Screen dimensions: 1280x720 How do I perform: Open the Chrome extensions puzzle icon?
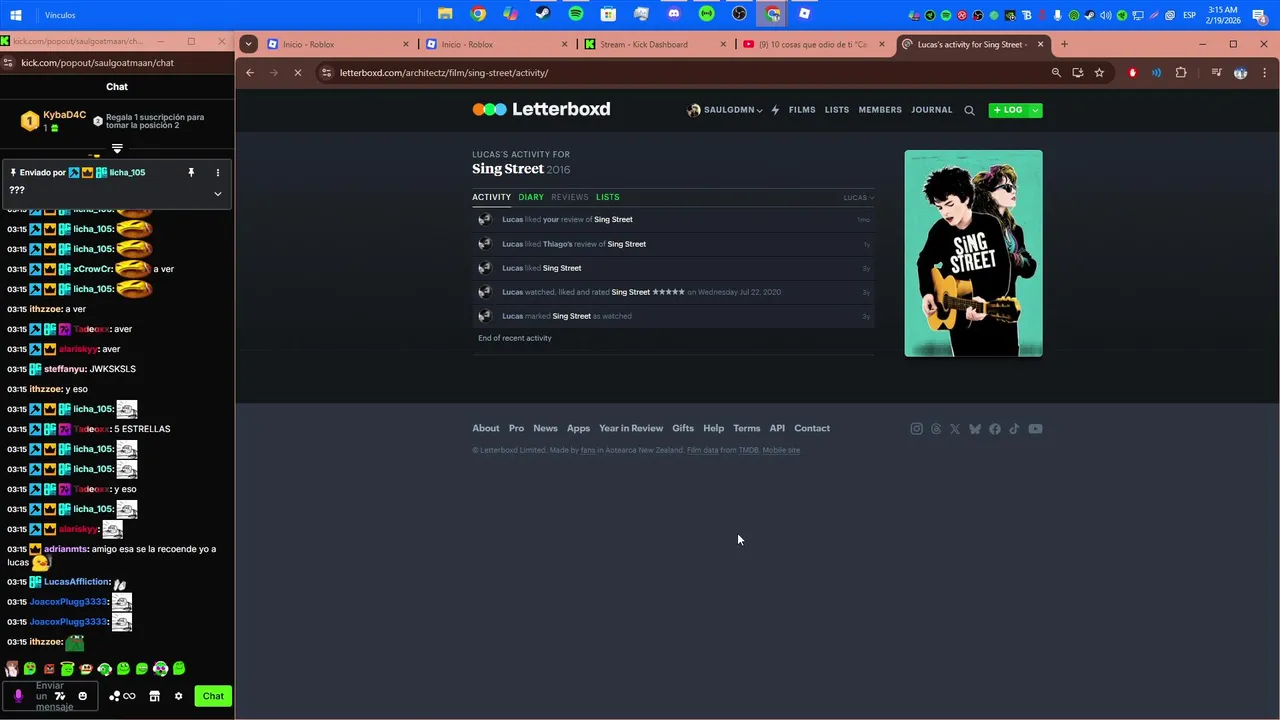point(1181,73)
